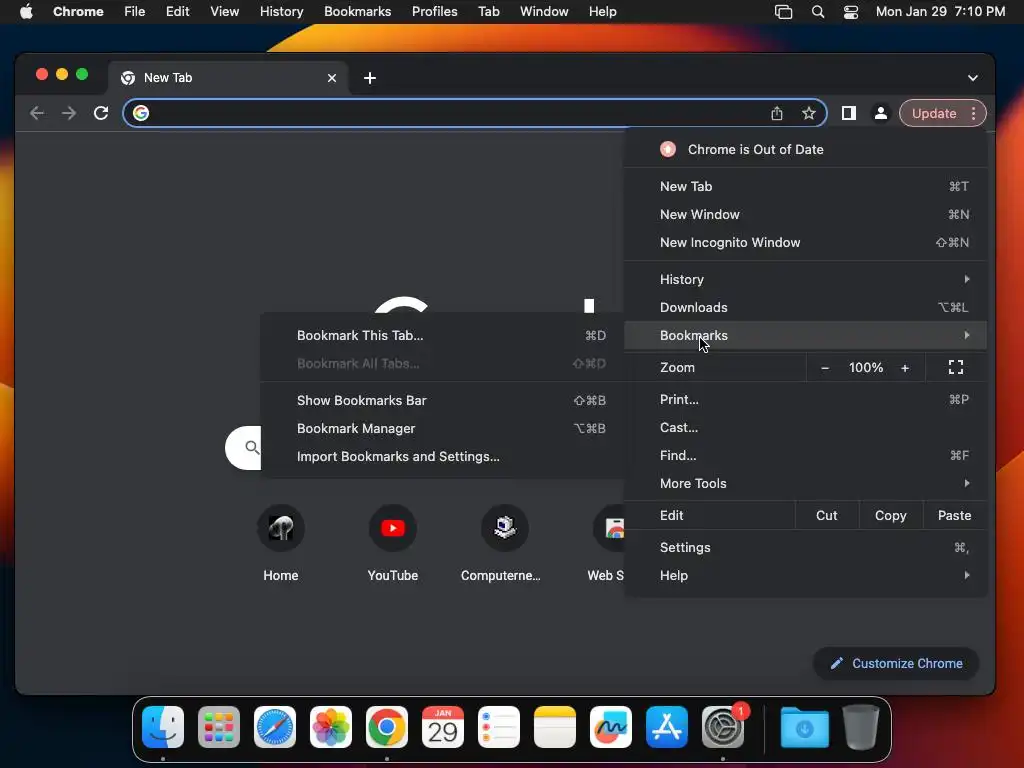Expand the More Tools submenu
Image resolution: width=1024 pixels, height=768 pixels.
[x=806, y=484]
